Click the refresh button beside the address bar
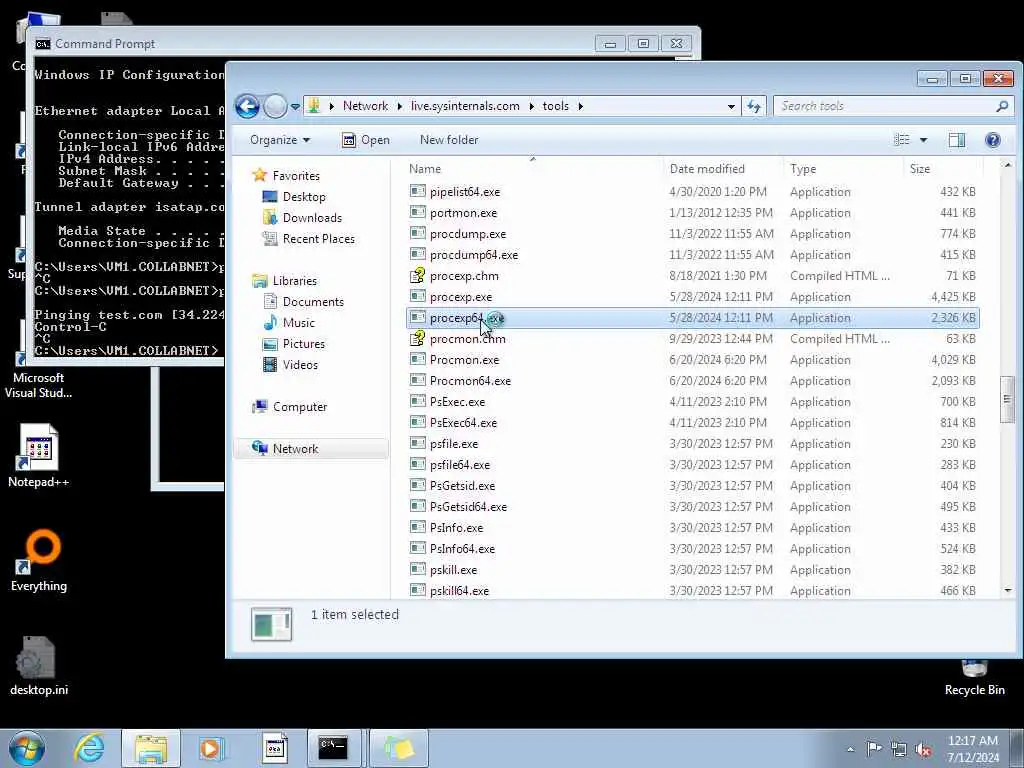The width and height of the screenshot is (1024, 768). click(x=754, y=106)
